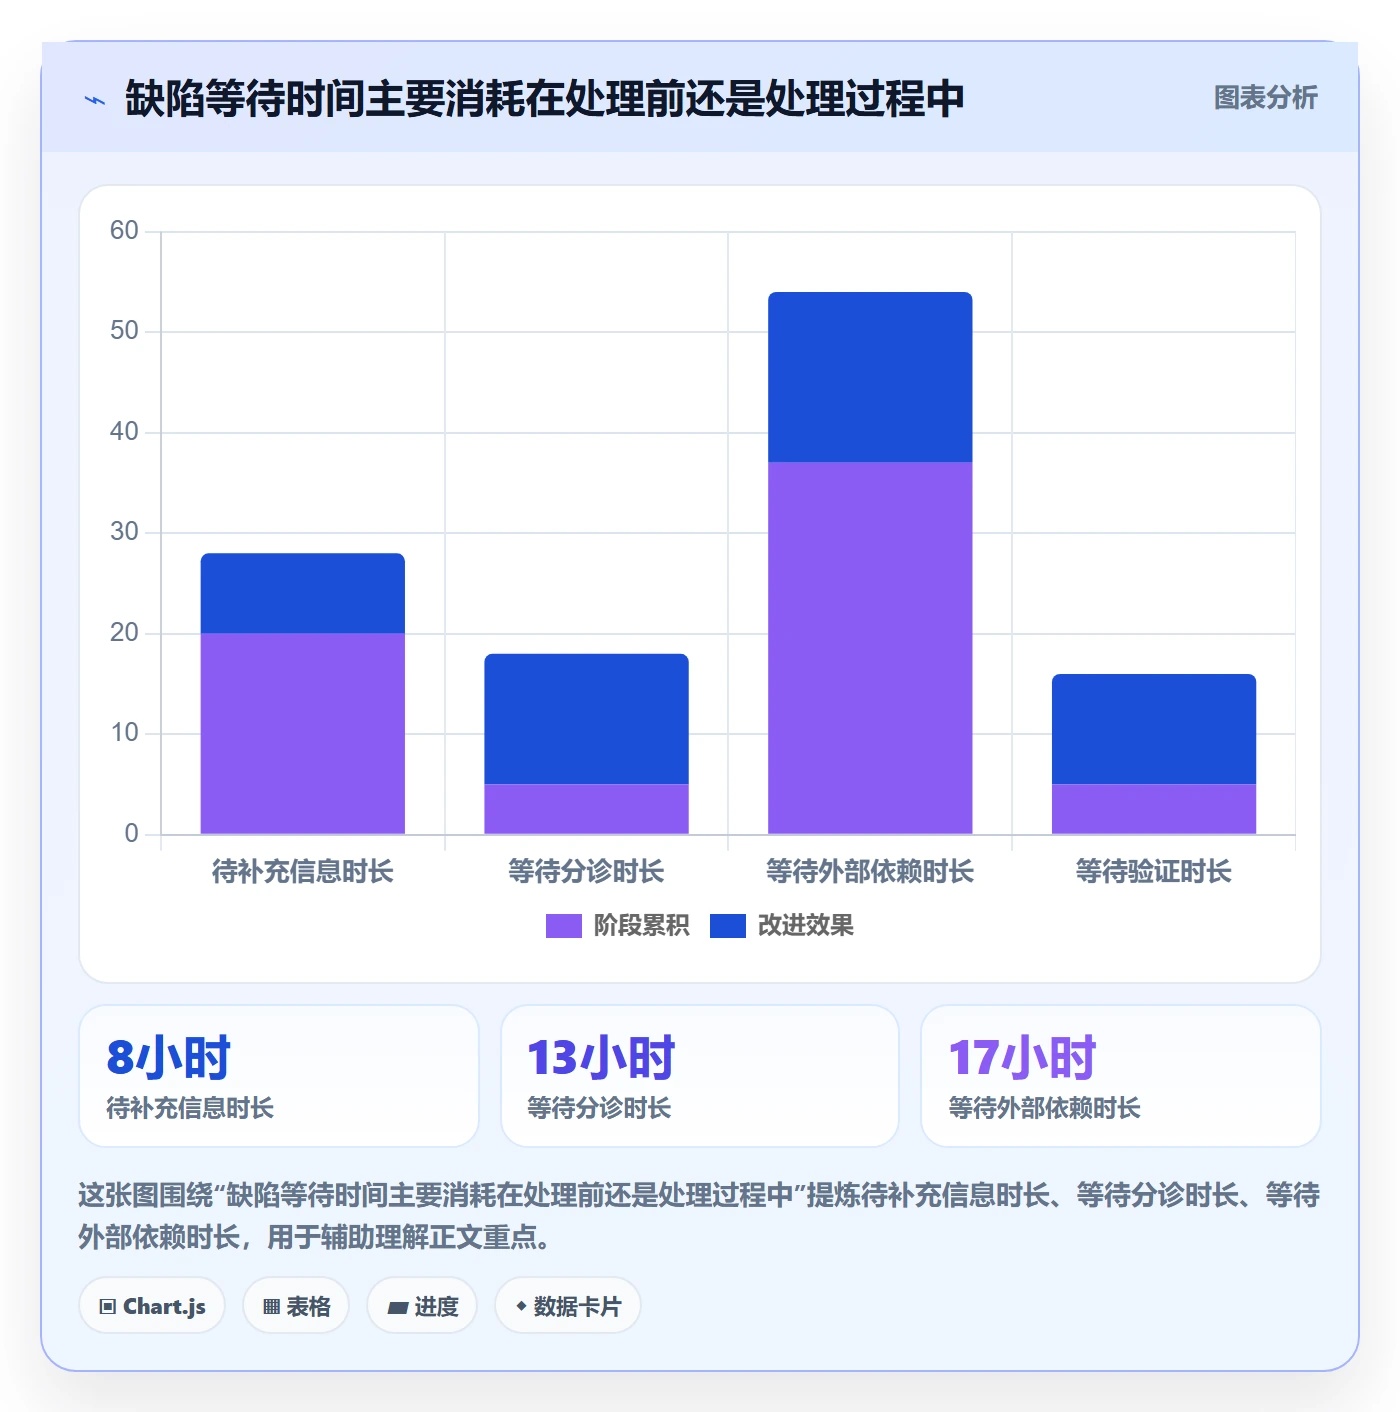Viewport: 1400px width, 1412px height.
Task: Toggle the 阶段累积 legend purple swatch
Action: coord(563,926)
